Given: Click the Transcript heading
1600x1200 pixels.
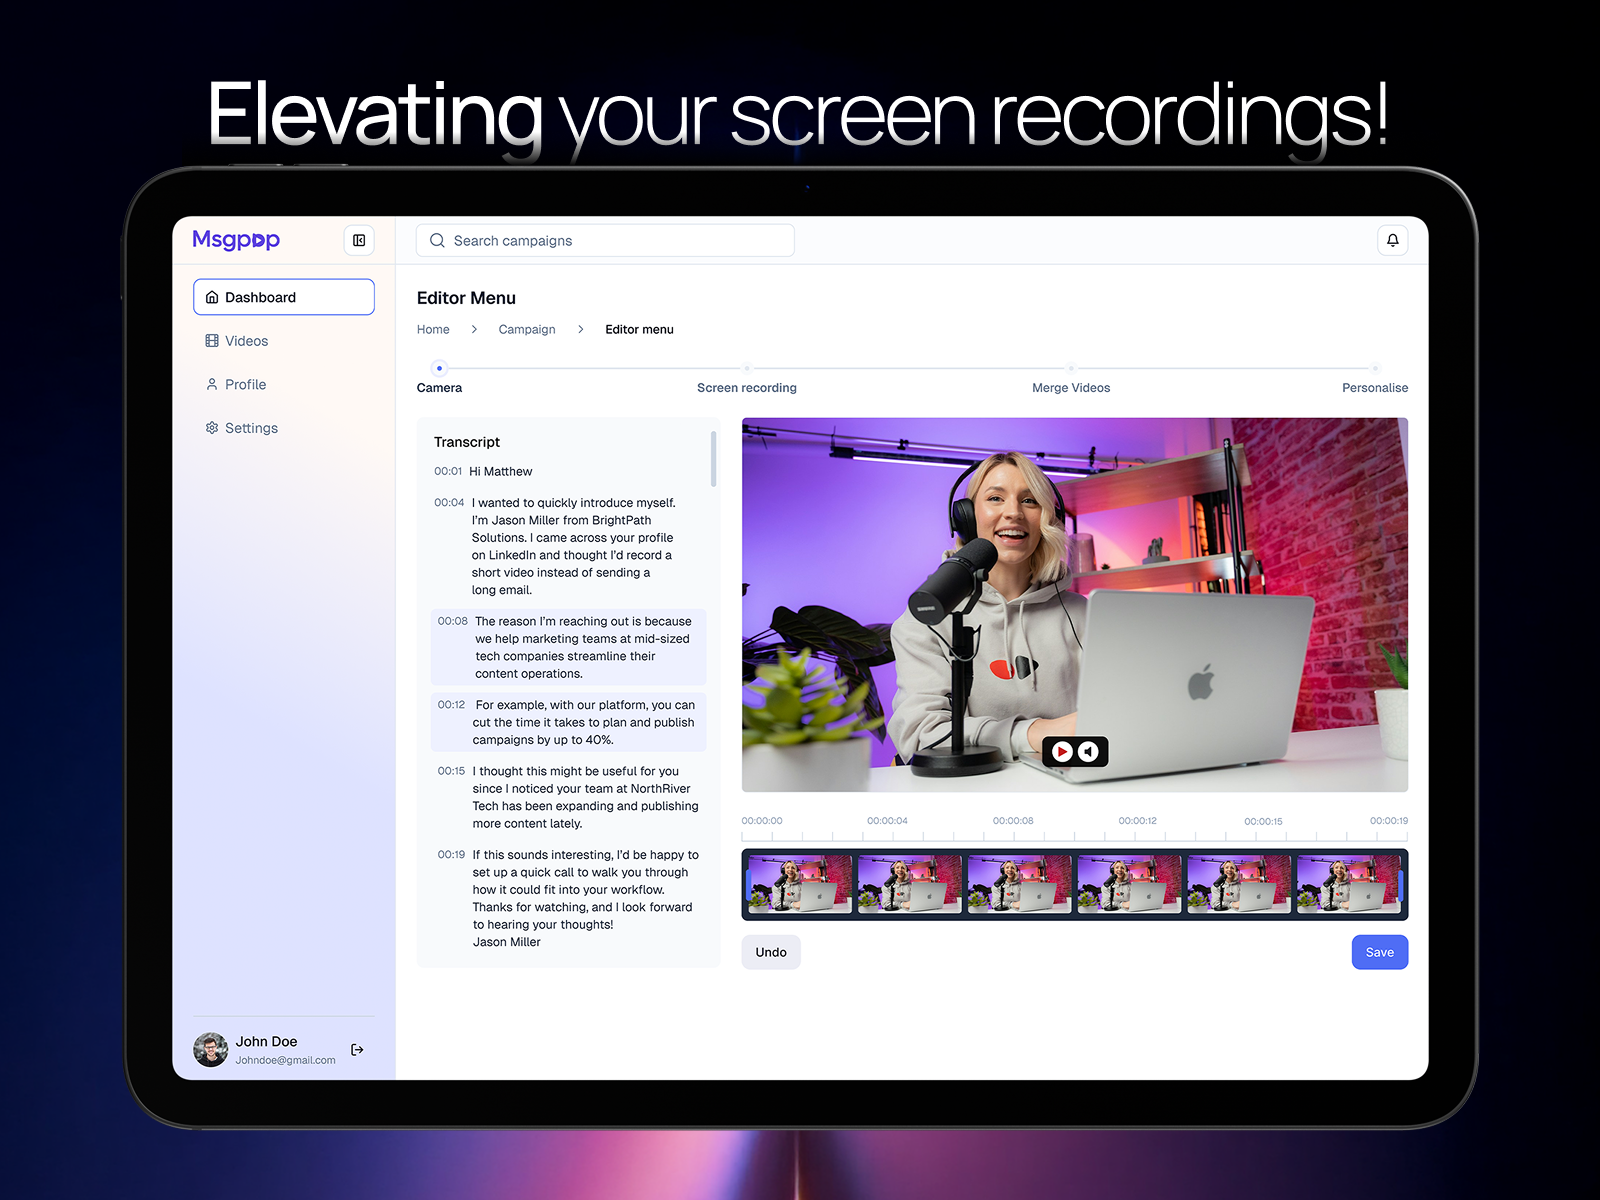Looking at the screenshot, I should click(x=467, y=442).
